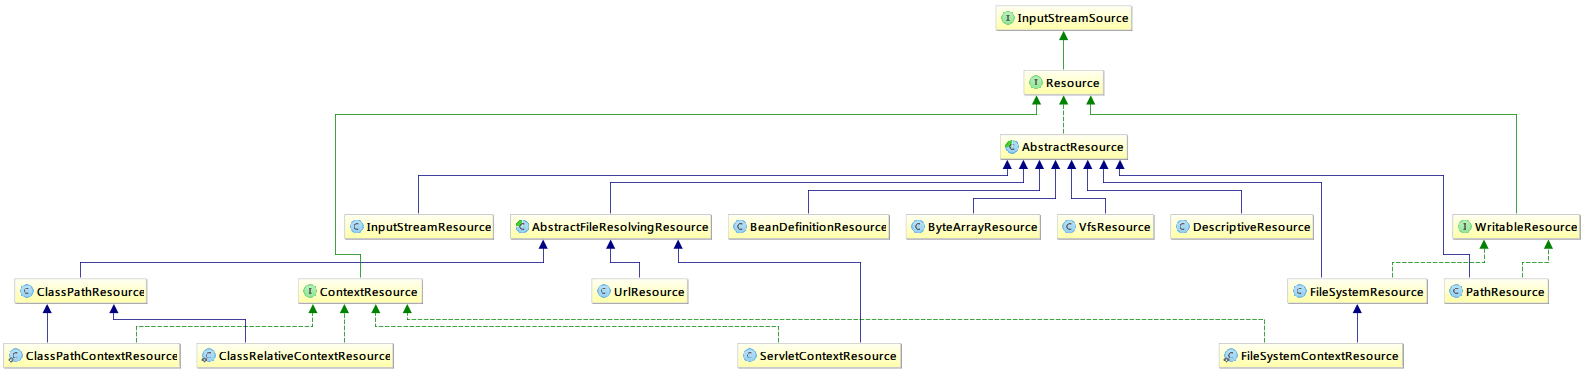Click the UrlResource class icon
Viewport: 1589px width, 383px height.
603,292
